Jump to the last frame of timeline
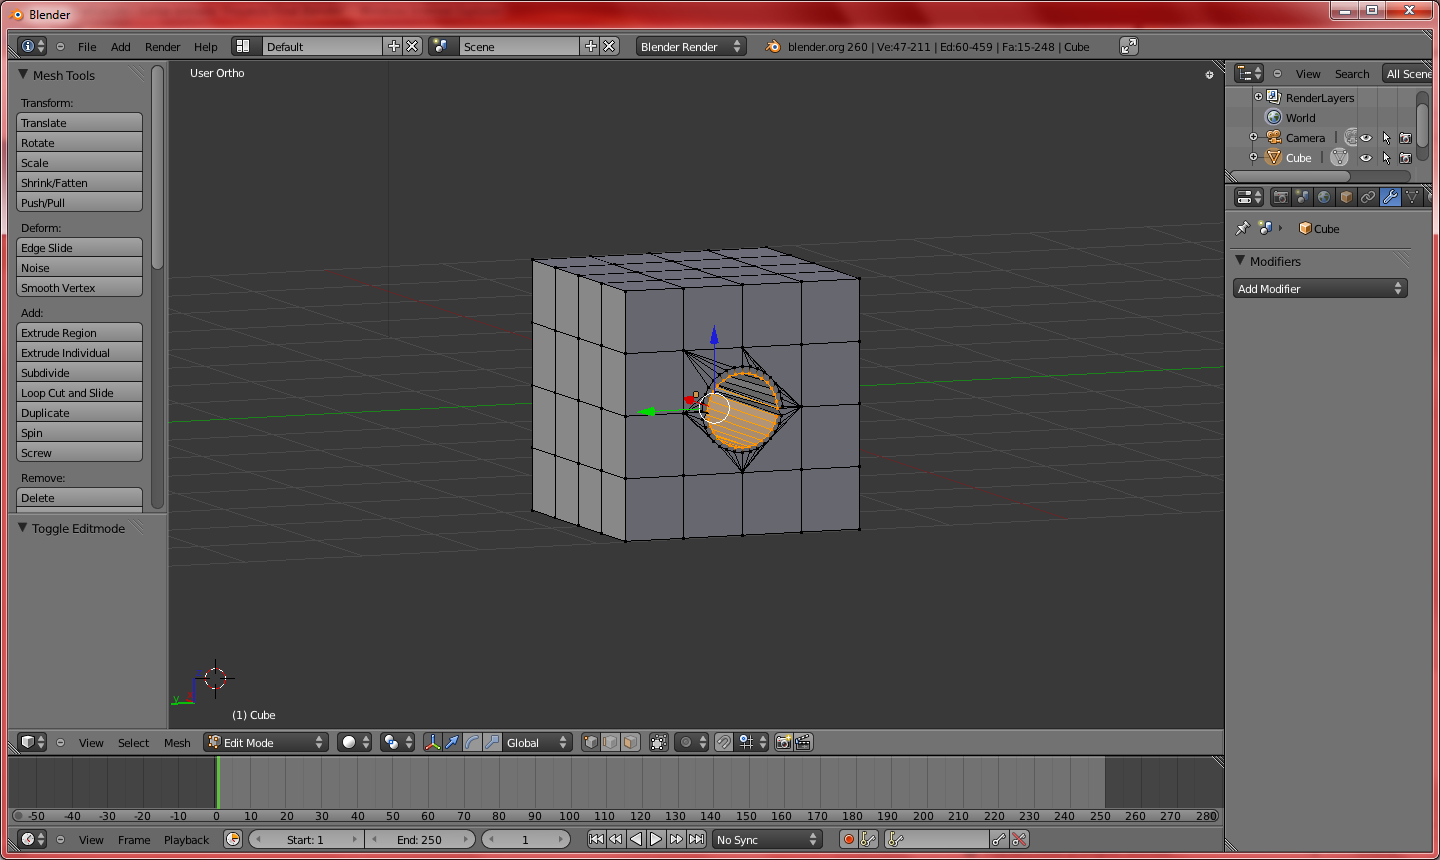Image resolution: width=1440 pixels, height=860 pixels. click(696, 839)
